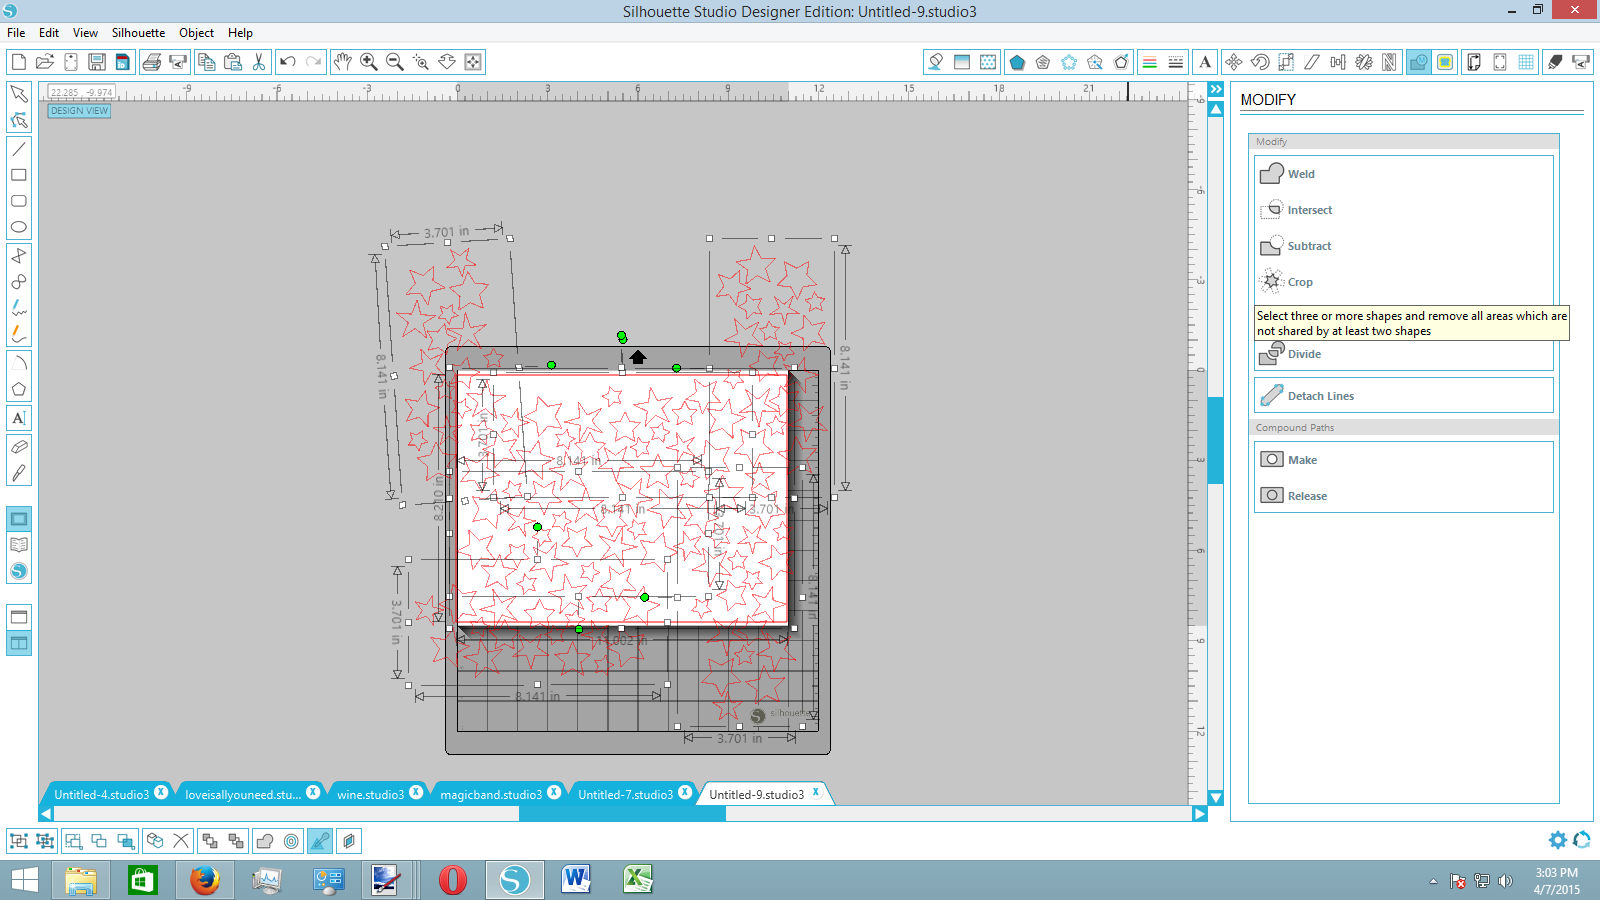Open the Modify panel icon
The height and width of the screenshot is (900, 1600).
[1418, 62]
